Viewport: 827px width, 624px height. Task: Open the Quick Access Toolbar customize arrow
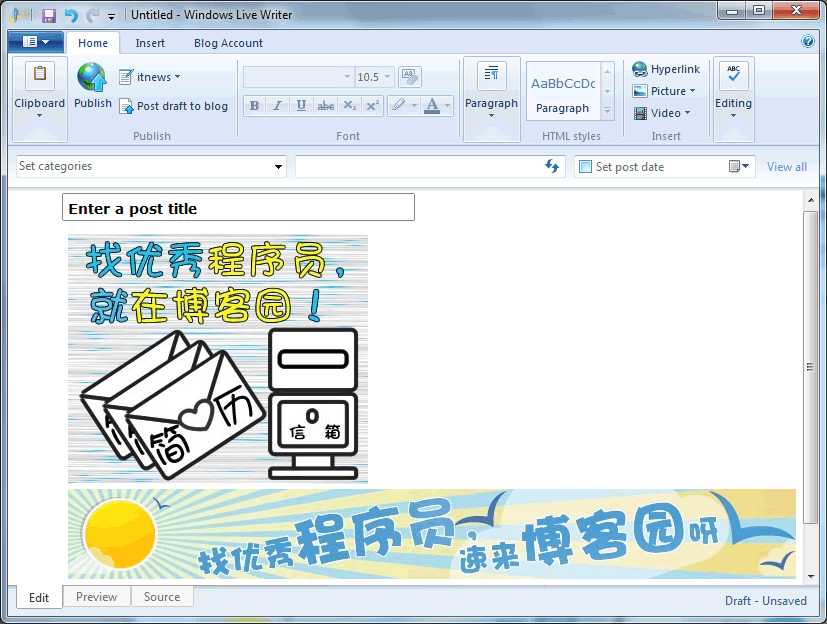[111, 16]
